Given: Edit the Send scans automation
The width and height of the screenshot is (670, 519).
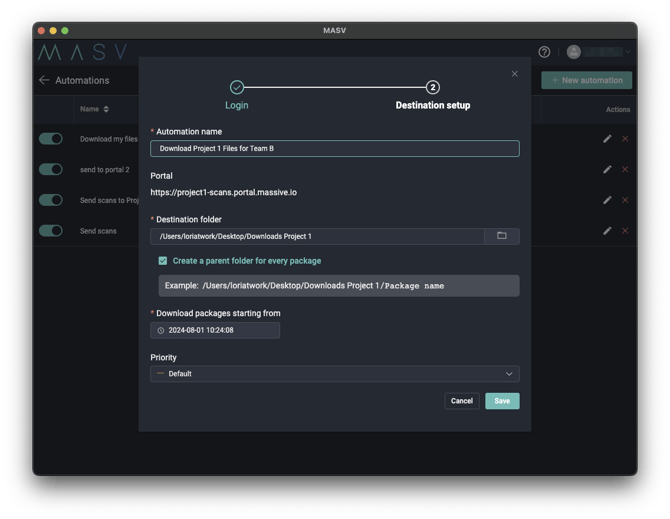Looking at the screenshot, I should [607, 231].
